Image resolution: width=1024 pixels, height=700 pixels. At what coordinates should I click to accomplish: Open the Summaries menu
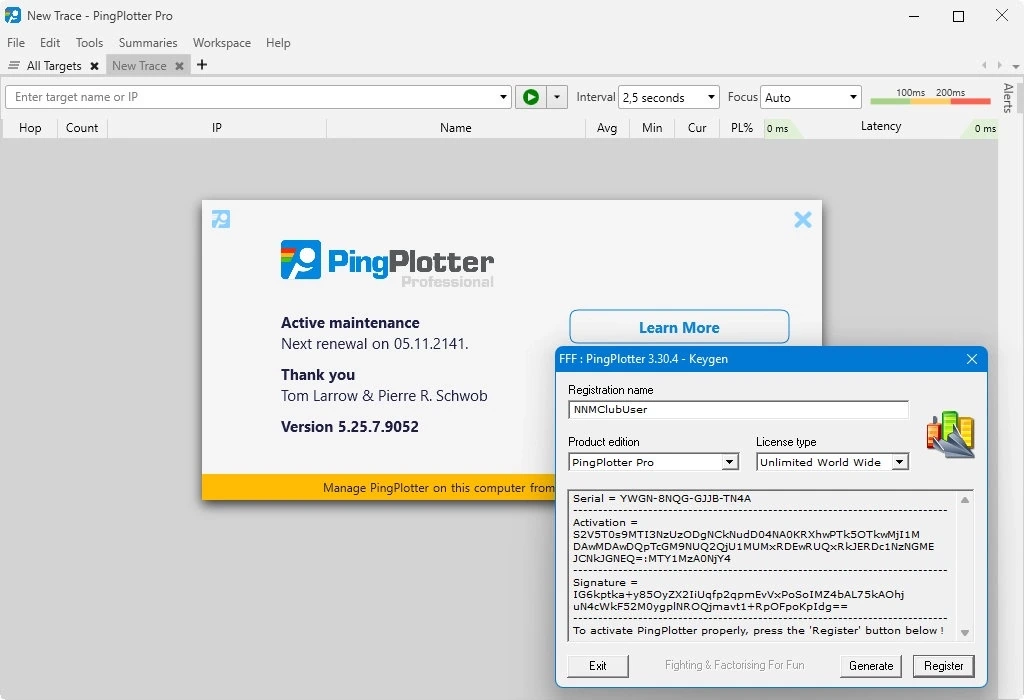(x=148, y=42)
